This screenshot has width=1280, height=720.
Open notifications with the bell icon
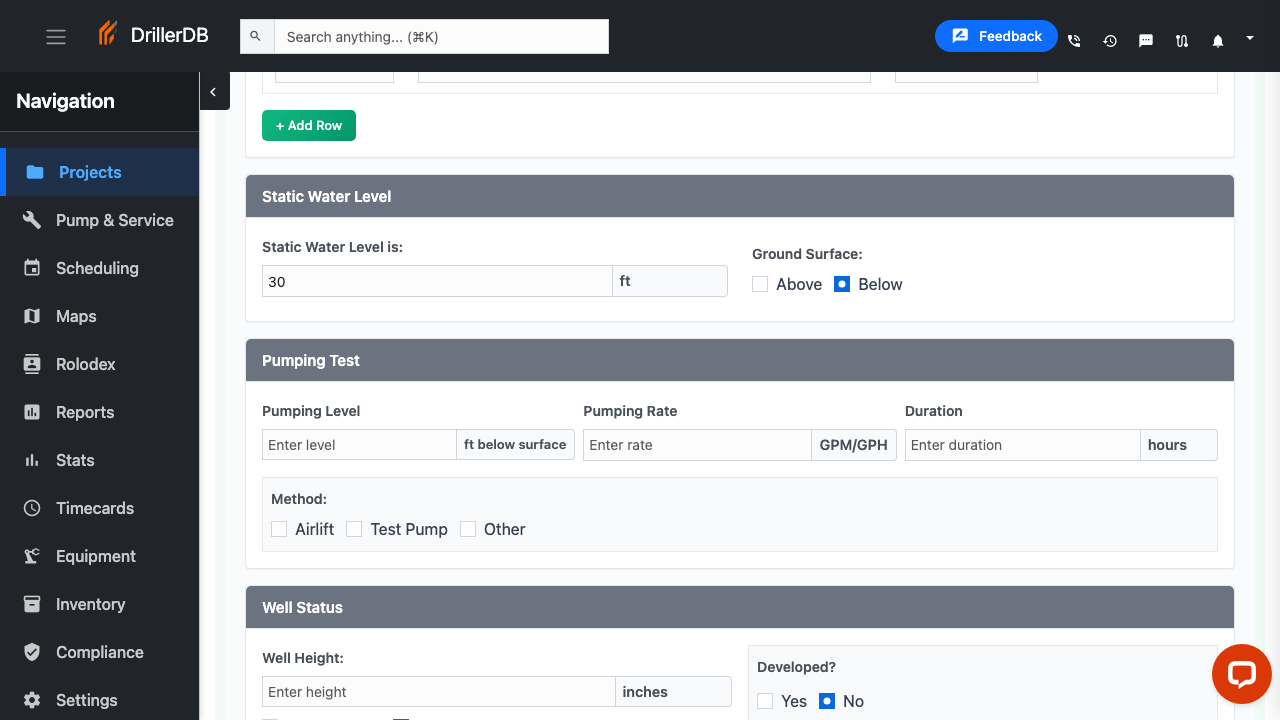pos(1217,41)
